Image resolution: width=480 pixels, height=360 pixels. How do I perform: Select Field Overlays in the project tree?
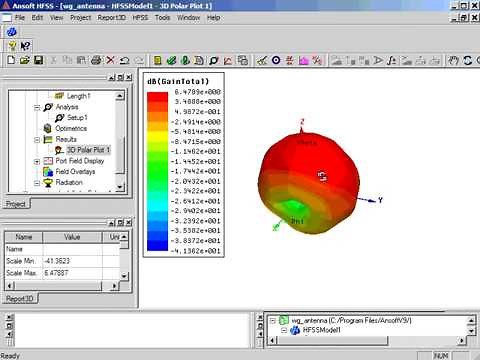[75, 172]
